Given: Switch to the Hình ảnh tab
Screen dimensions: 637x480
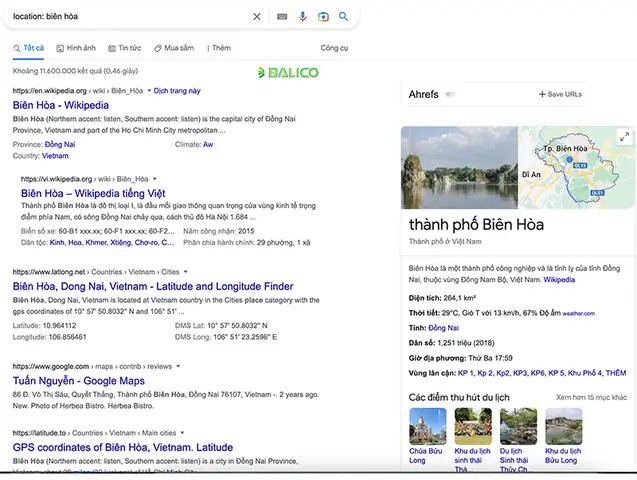Looking at the screenshot, I should point(76,48).
